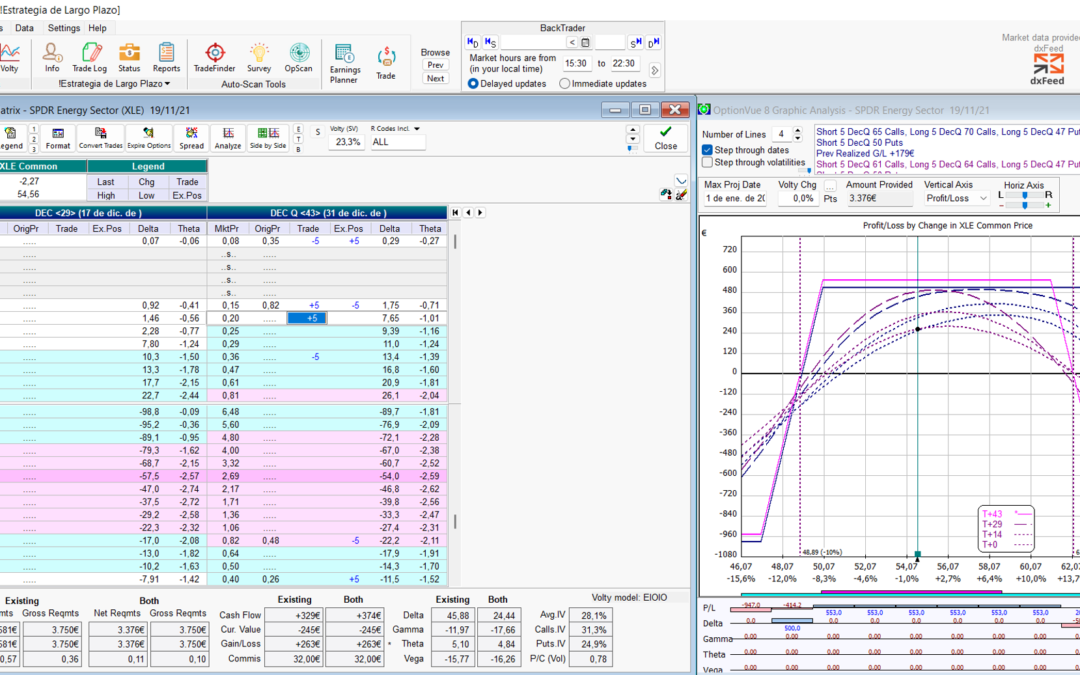Open the Settings menu
This screenshot has width=1080, height=675.
(64, 28)
